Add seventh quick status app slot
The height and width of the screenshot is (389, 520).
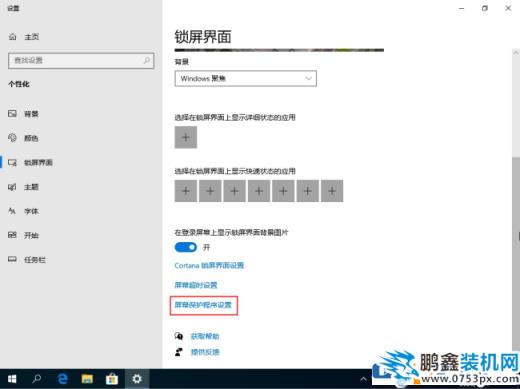pos(332,191)
